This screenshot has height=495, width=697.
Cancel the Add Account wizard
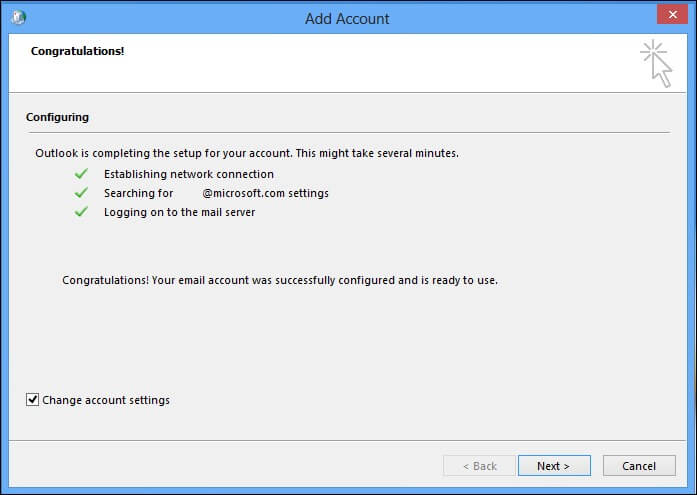pos(639,466)
